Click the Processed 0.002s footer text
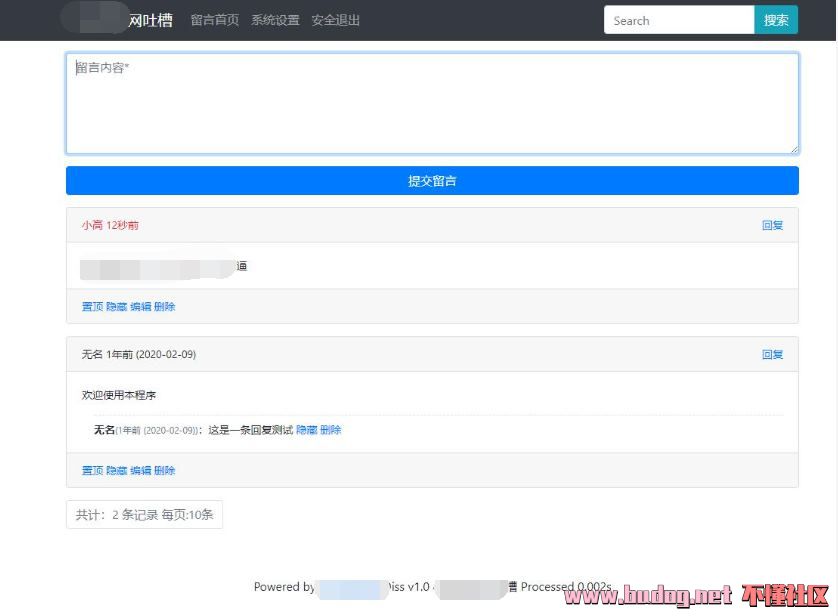 566,587
